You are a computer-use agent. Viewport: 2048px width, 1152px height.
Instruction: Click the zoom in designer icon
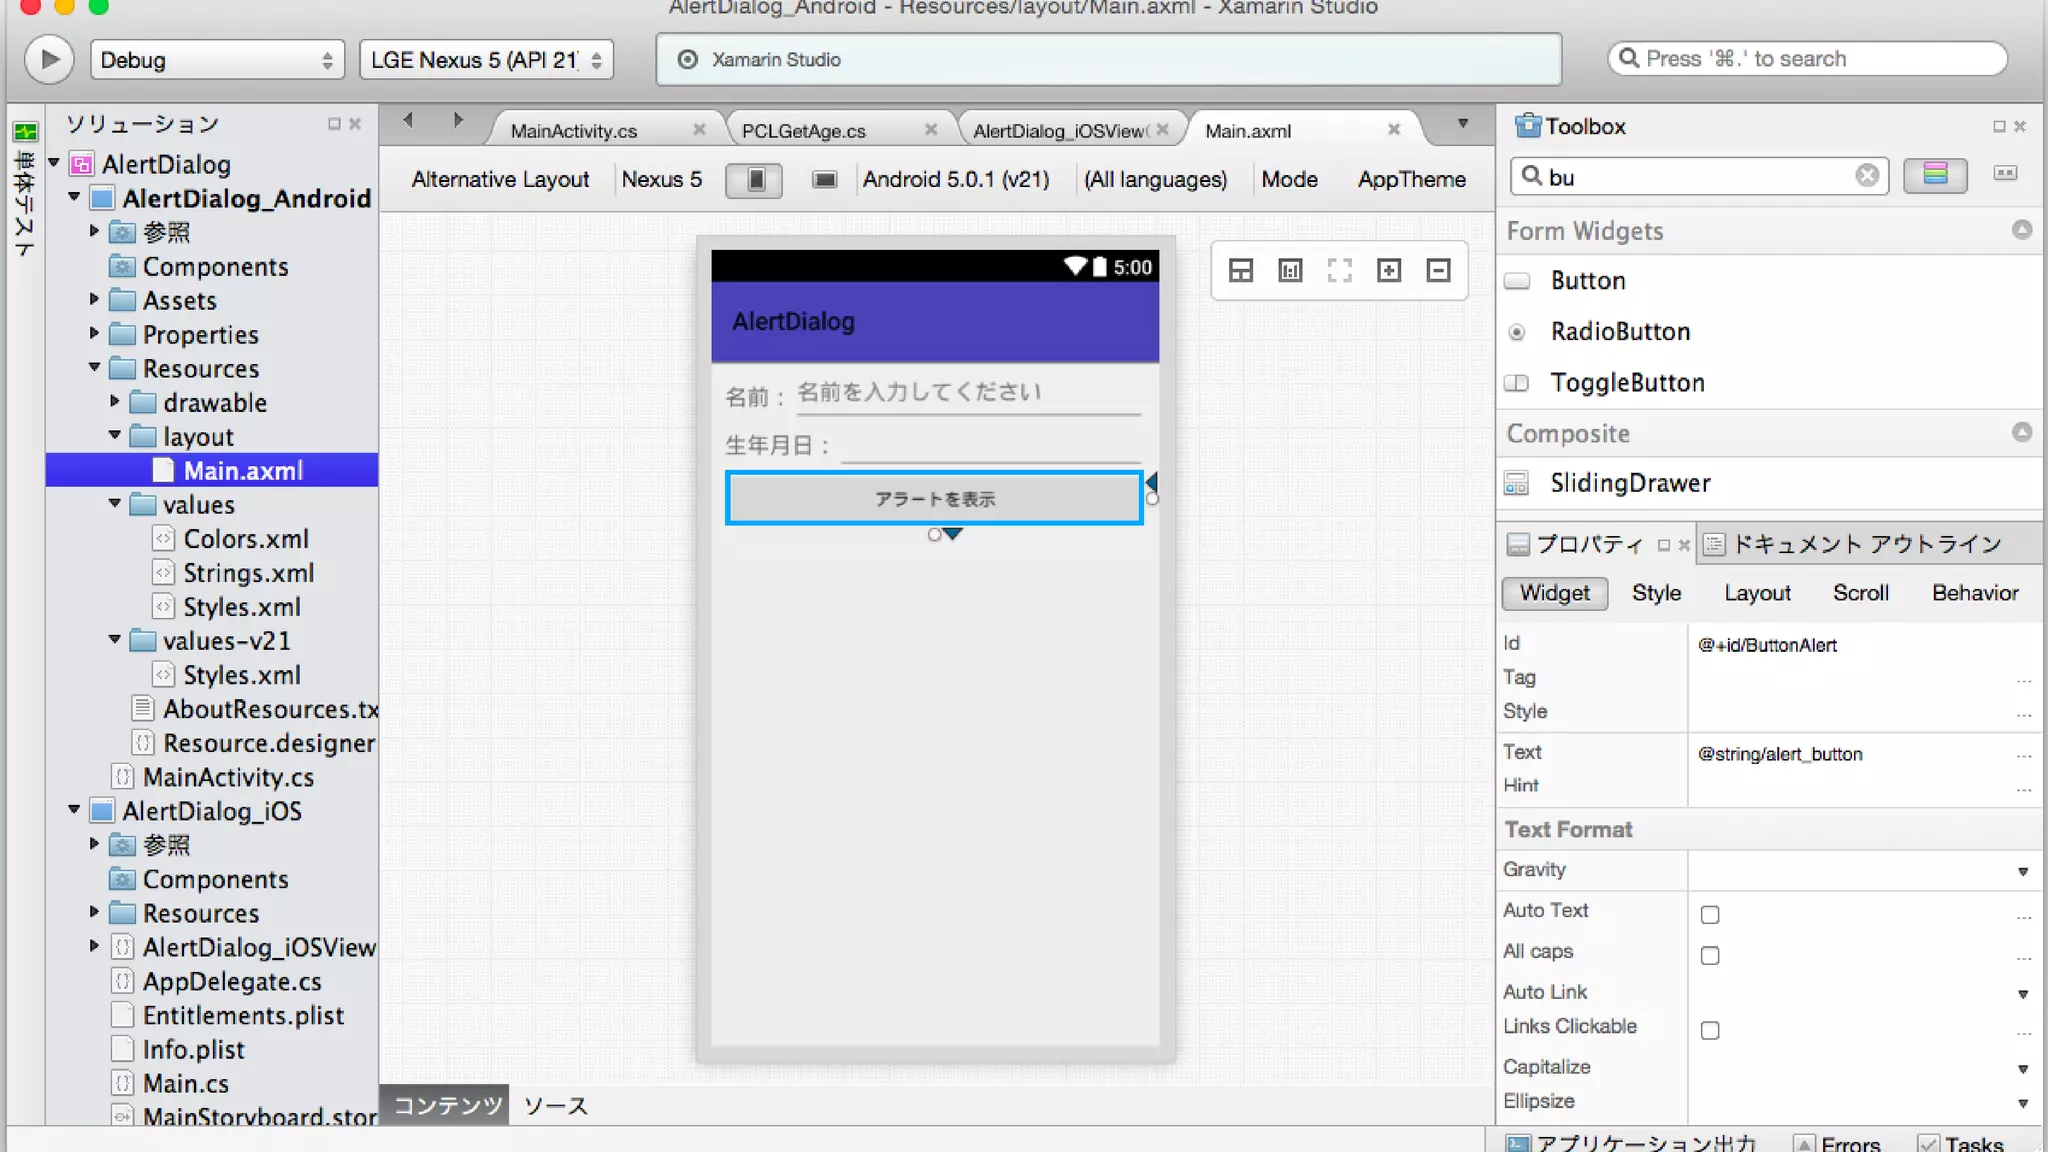click(1388, 270)
